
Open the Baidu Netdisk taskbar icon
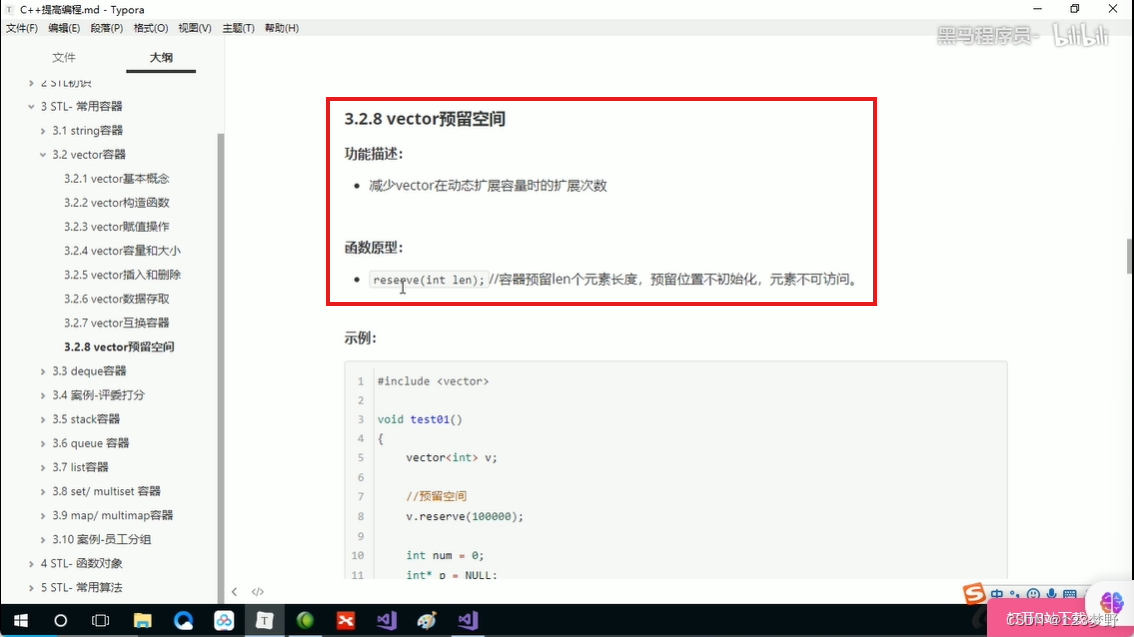pyautogui.click(x=224, y=621)
